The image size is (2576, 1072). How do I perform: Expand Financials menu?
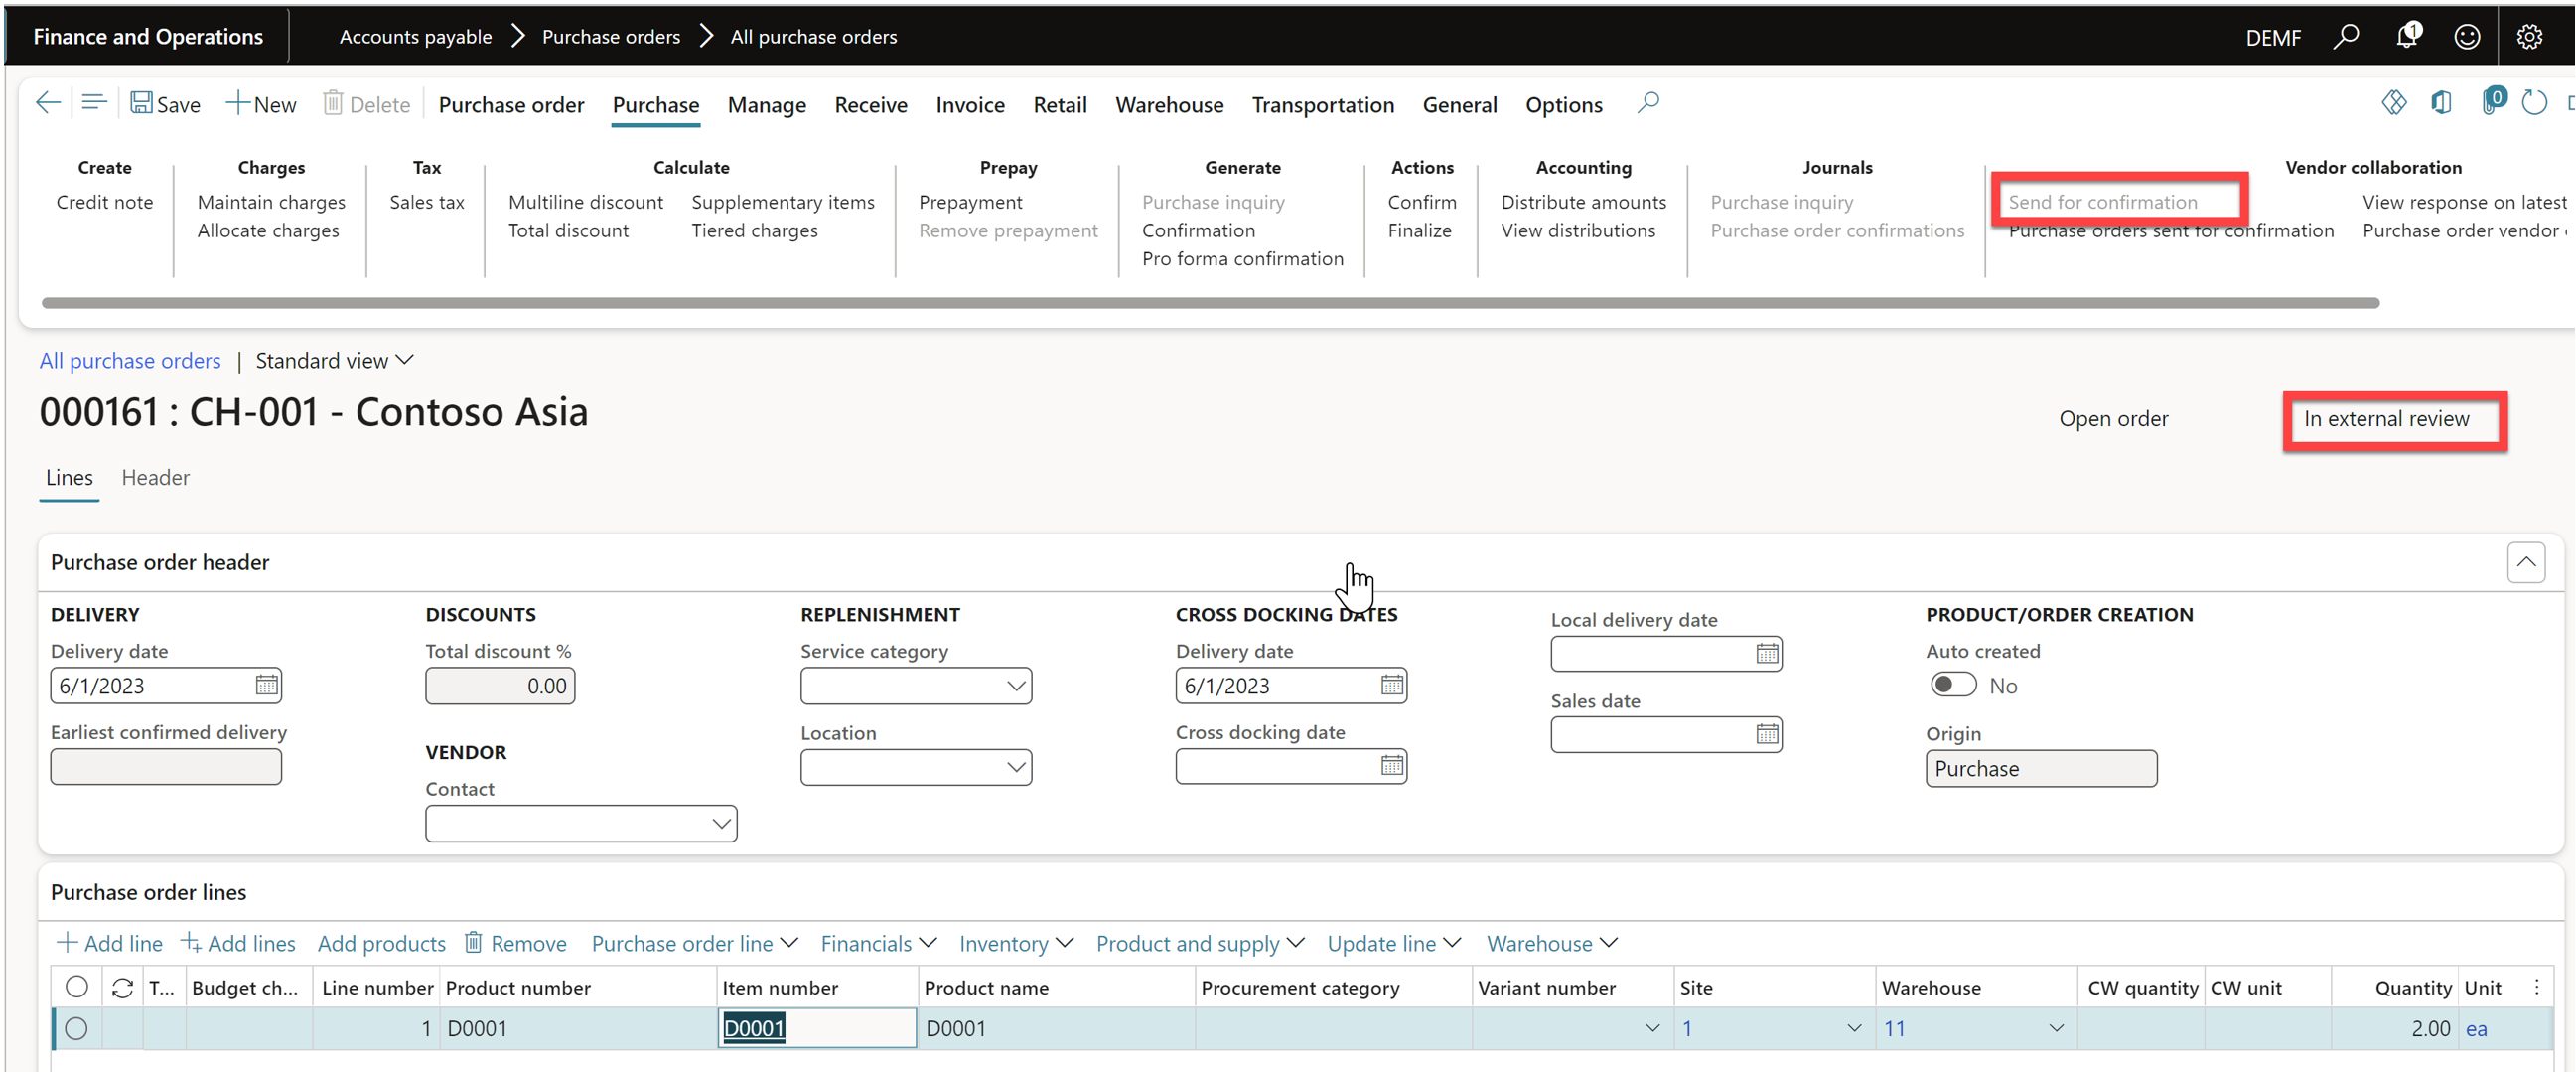pos(878,943)
